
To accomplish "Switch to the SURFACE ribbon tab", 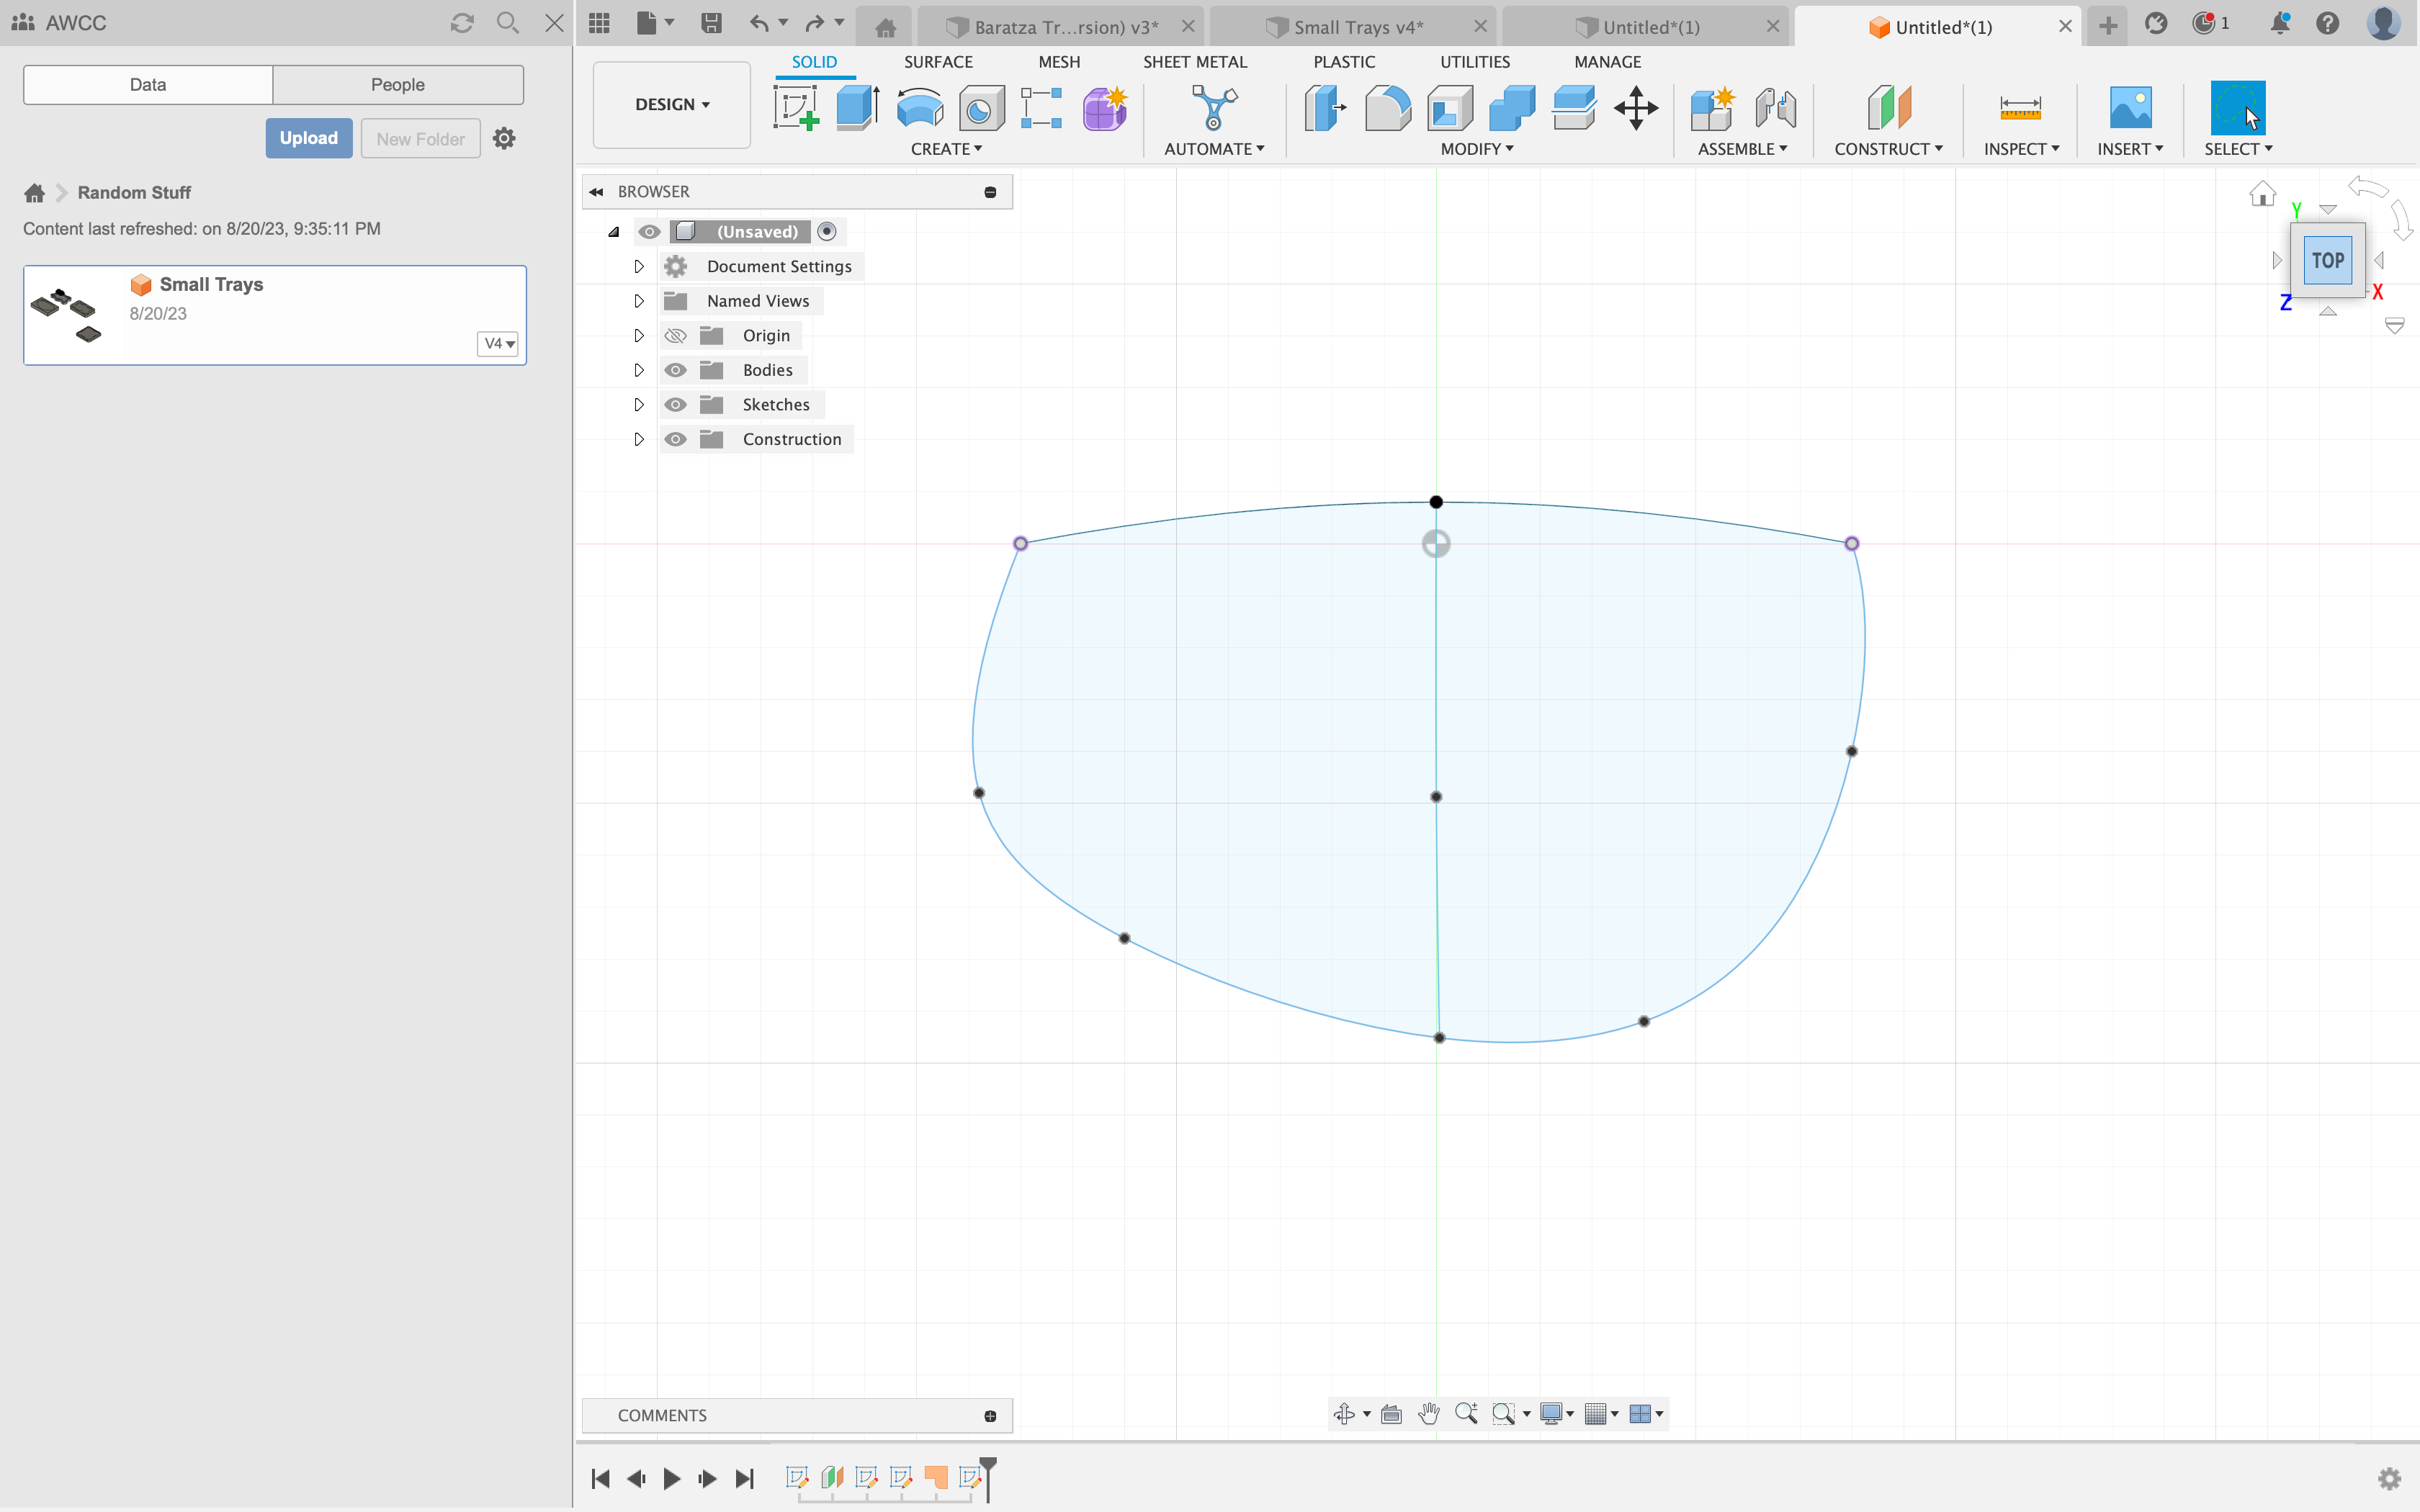I will click(938, 62).
